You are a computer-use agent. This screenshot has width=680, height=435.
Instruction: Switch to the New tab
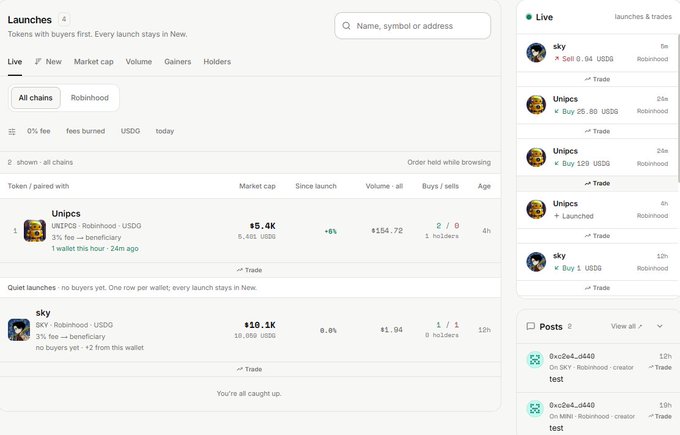coord(48,62)
